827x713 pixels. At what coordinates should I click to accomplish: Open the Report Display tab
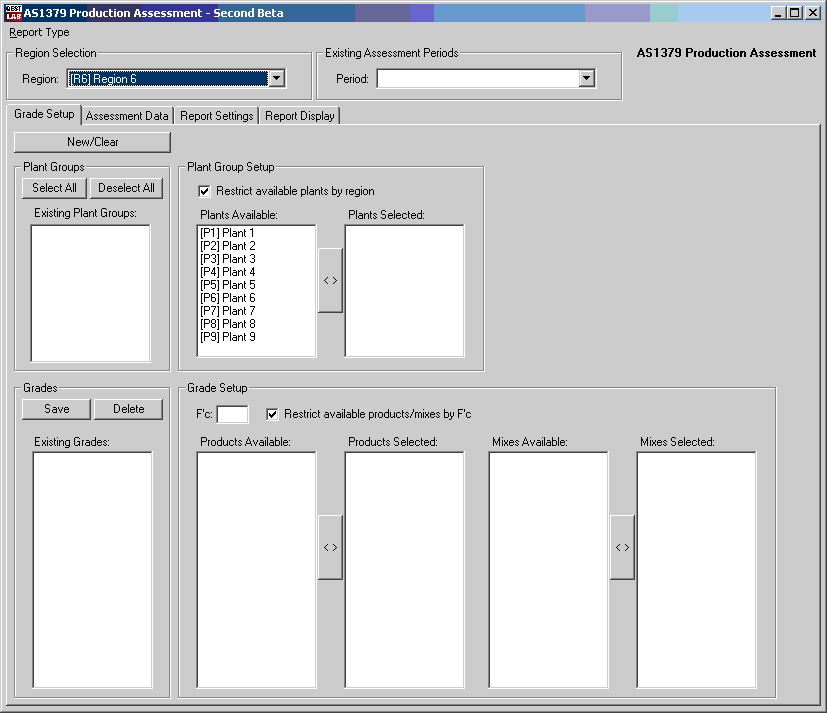(299, 116)
